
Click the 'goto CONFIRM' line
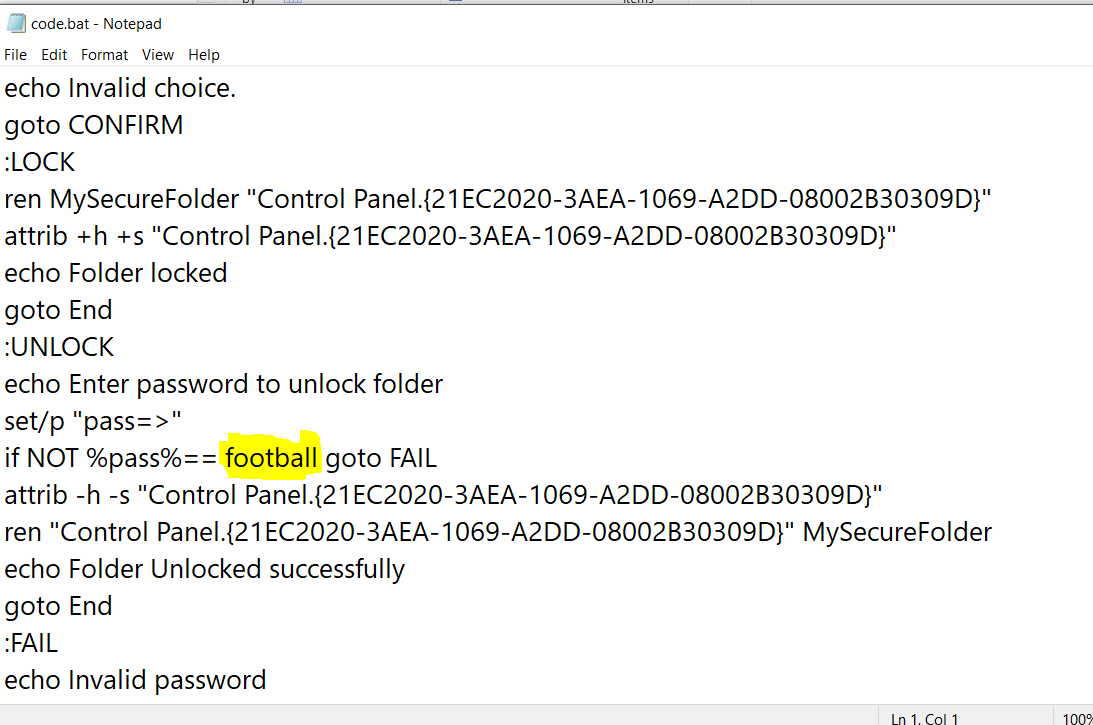click(x=93, y=125)
